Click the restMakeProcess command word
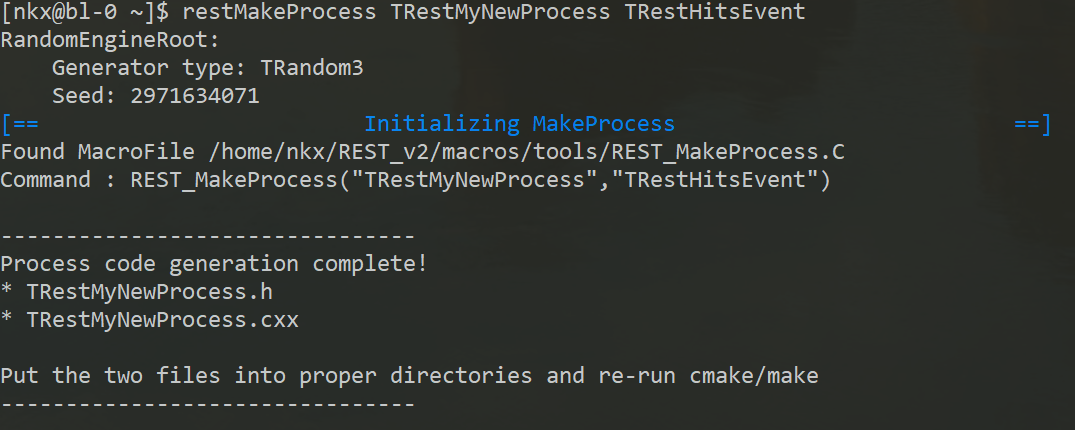This screenshot has width=1075, height=430. 280,12
